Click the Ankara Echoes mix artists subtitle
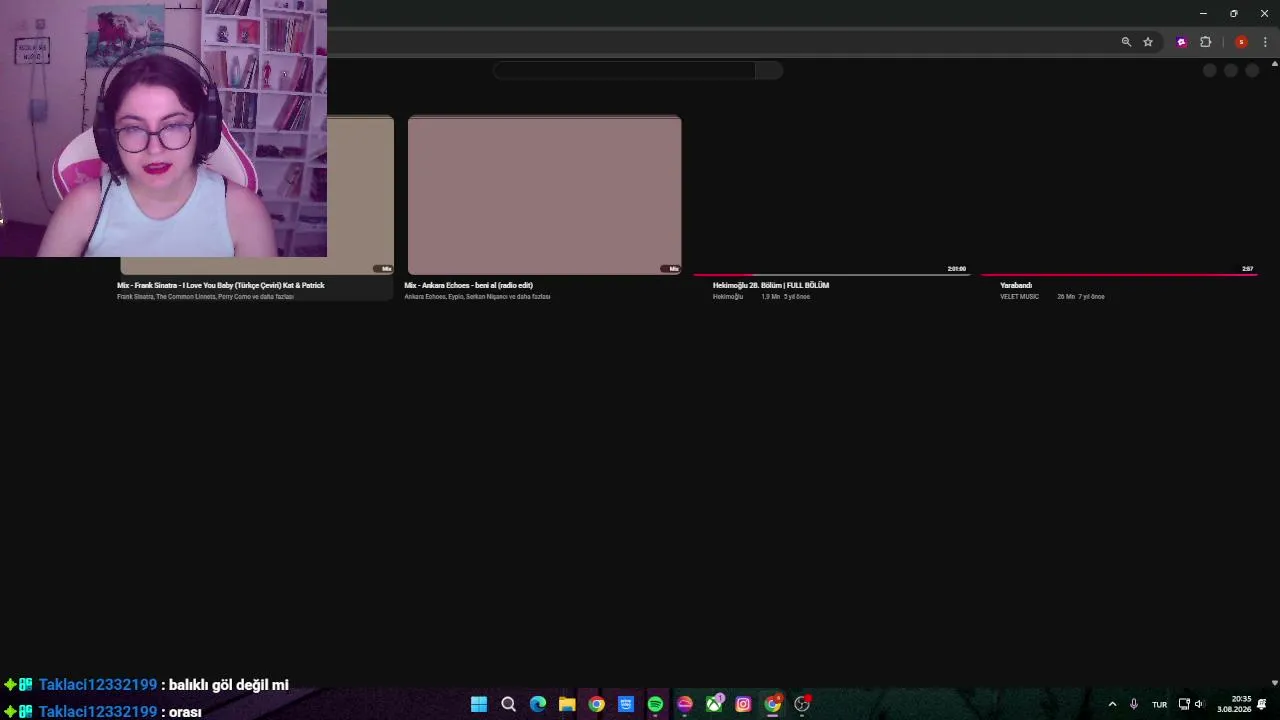The width and height of the screenshot is (1280, 720). tap(477, 297)
